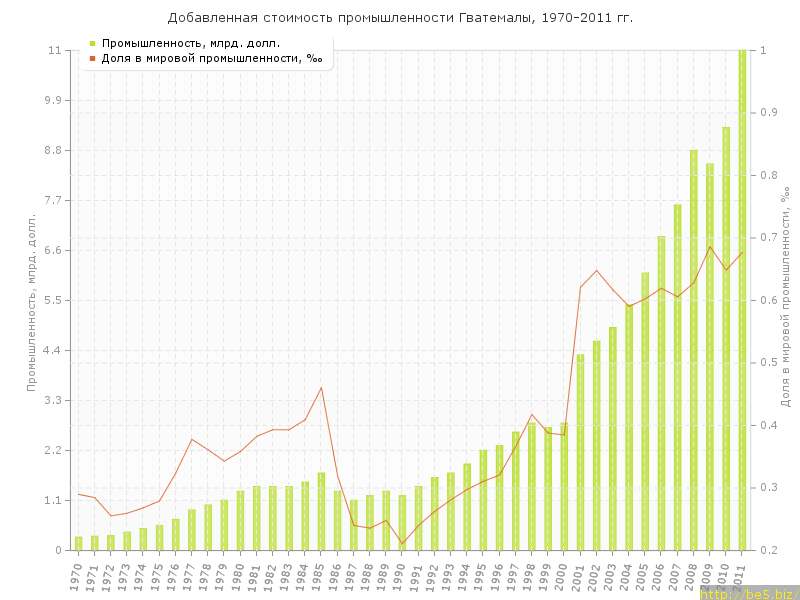
Task: Click the green bar for 2001
Action: click(x=580, y=452)
